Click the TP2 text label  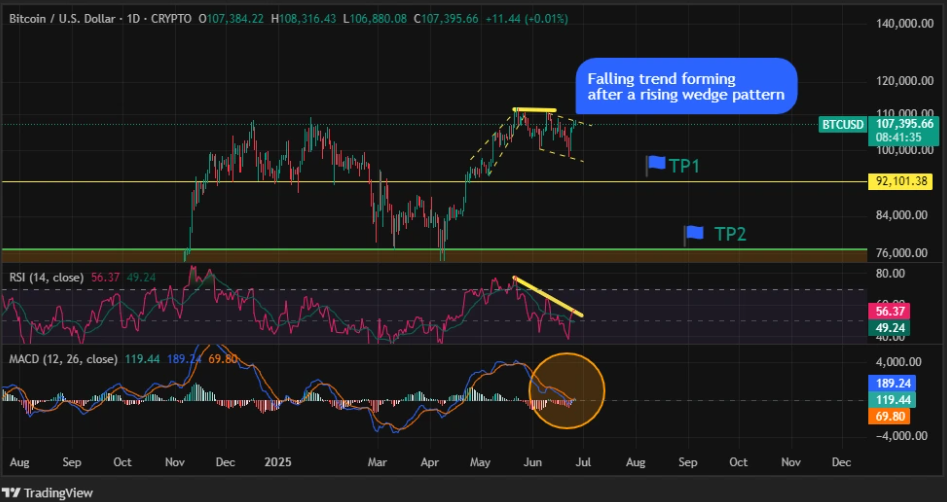point(730,234)
